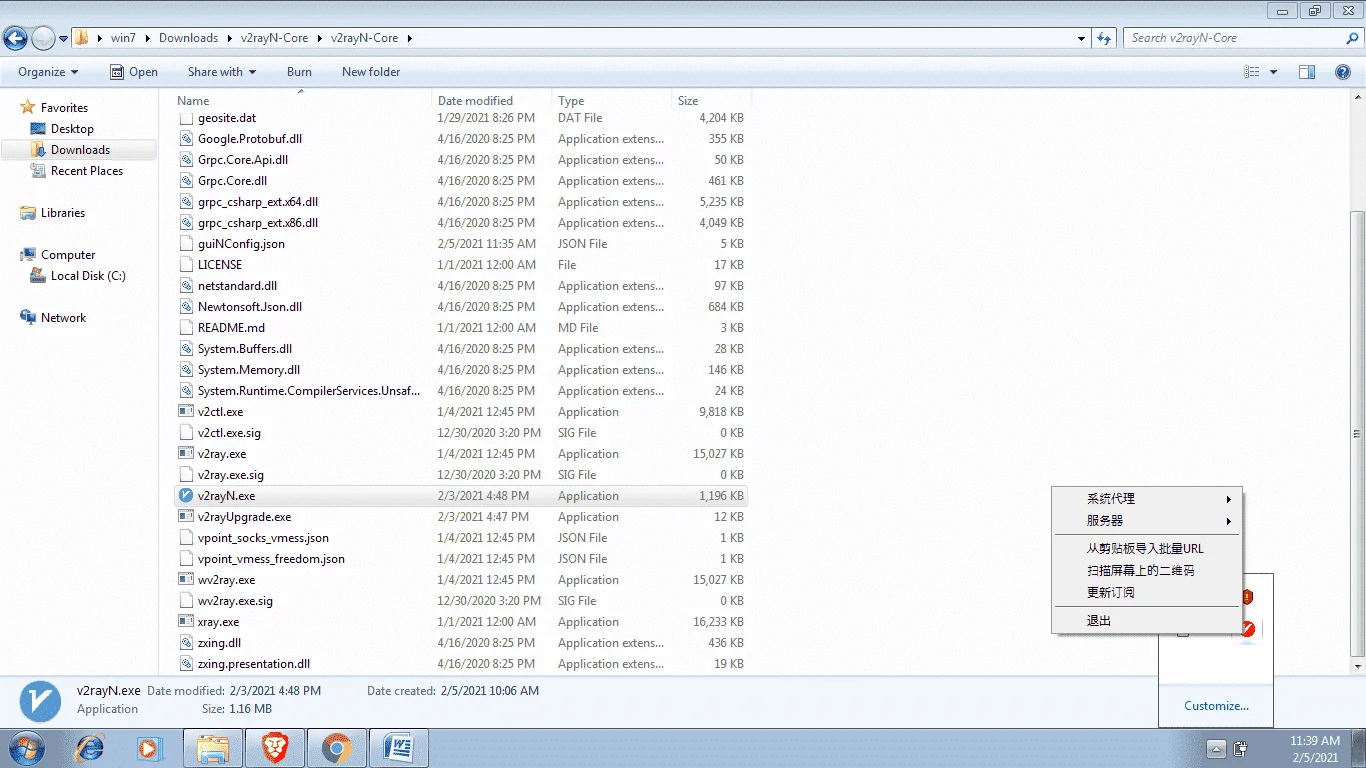This screenshot has width=1366, height=768.
Task: Click the Open toolbar button
Action: tap(133, 72)
